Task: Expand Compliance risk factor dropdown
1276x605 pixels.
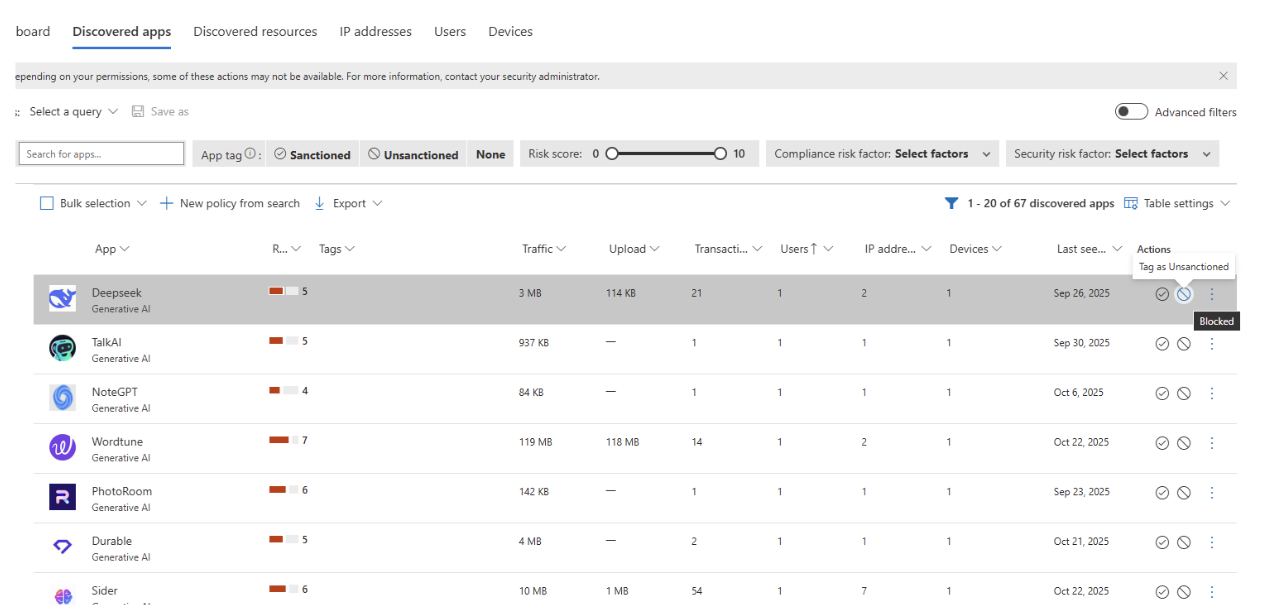Action: [x=882, y=154]
